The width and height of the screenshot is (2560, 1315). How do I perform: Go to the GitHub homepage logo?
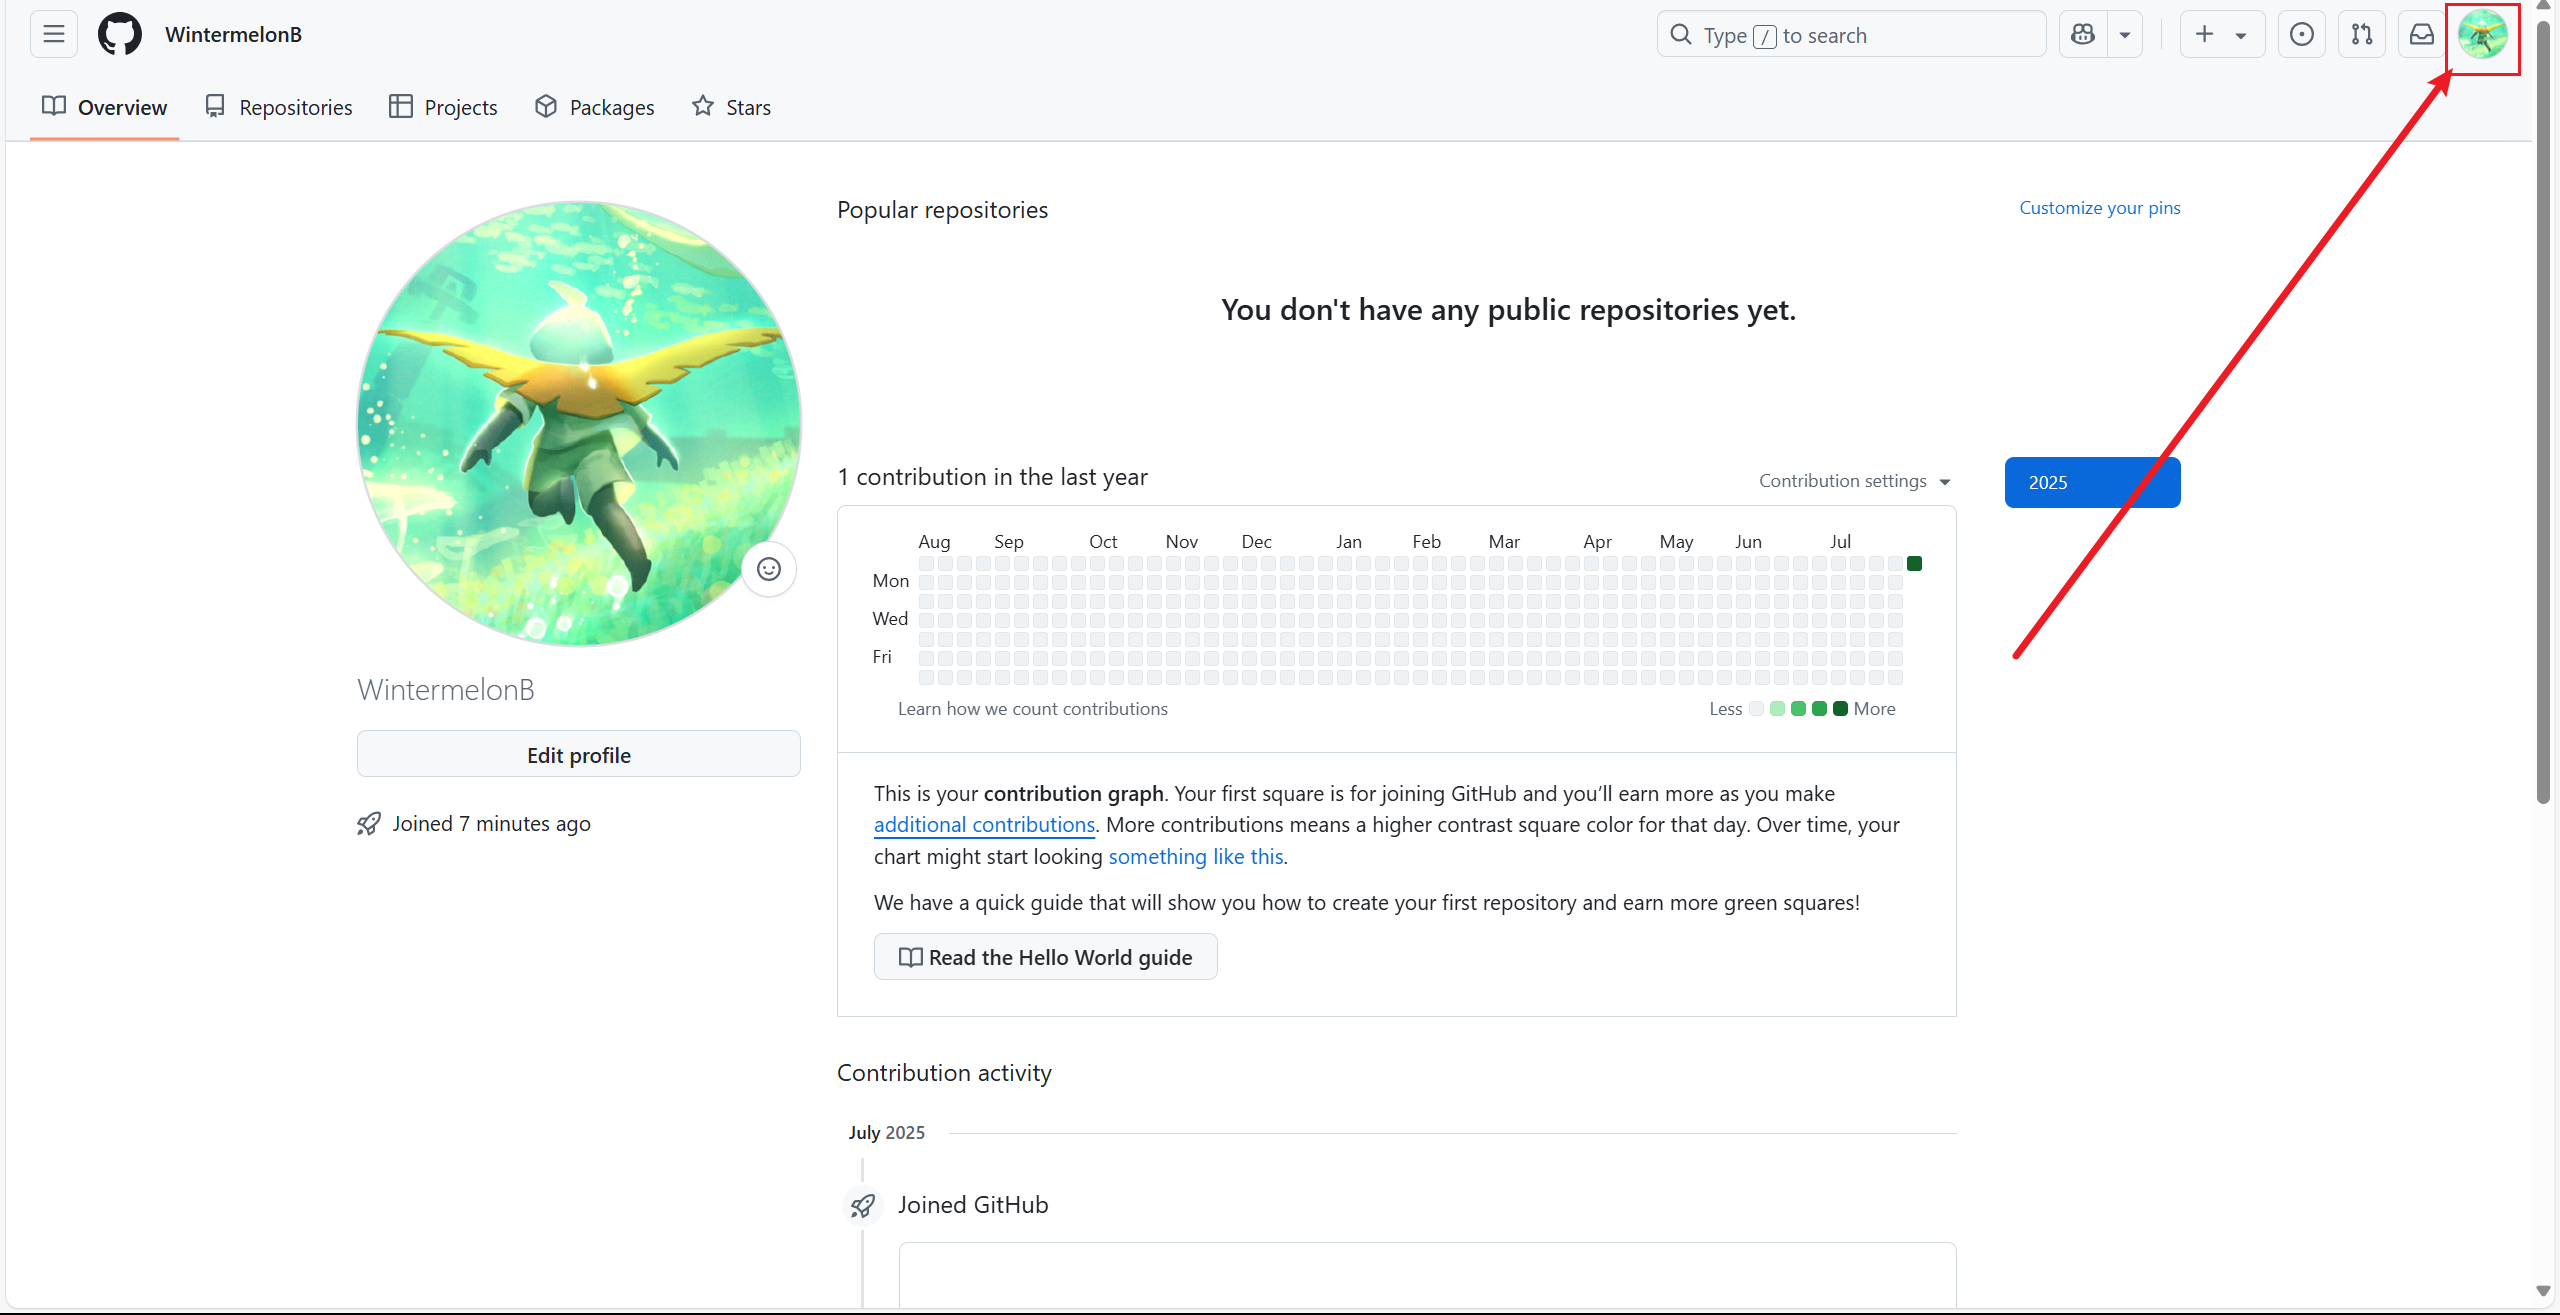click(120, 34)
